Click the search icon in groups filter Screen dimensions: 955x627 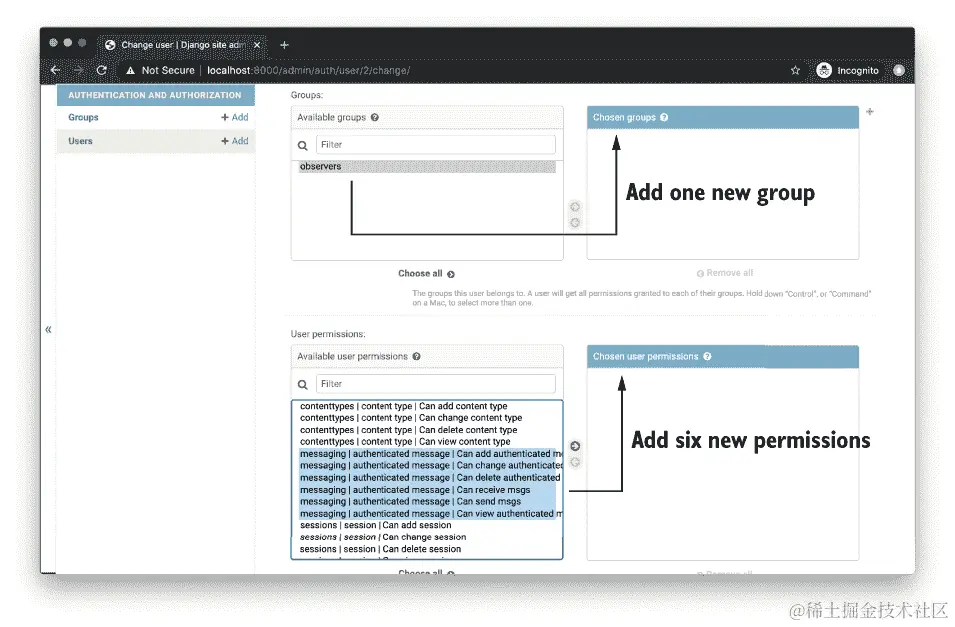click(303, 146)
